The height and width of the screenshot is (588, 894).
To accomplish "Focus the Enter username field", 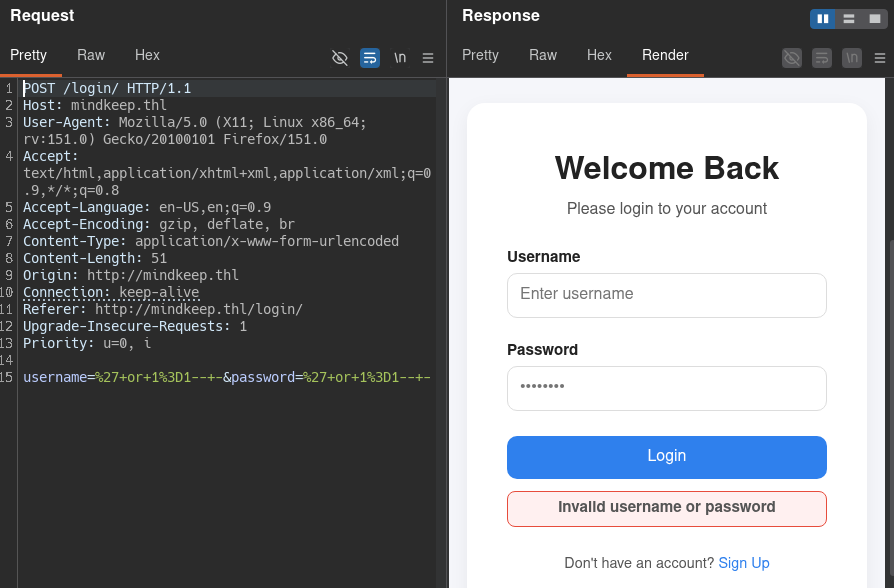I will [667, 295].
